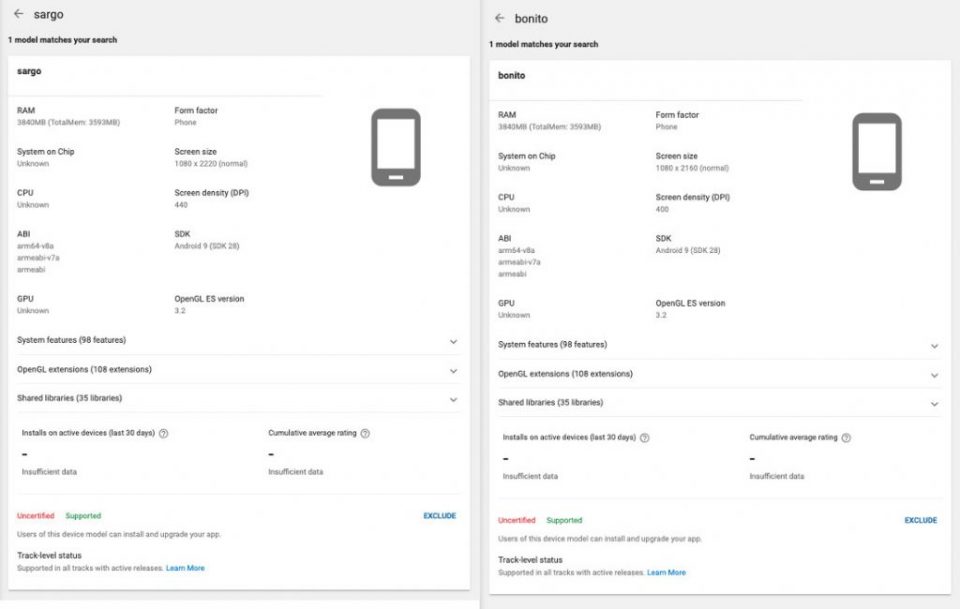Click the sargo search term in header

tap(49, 14)
